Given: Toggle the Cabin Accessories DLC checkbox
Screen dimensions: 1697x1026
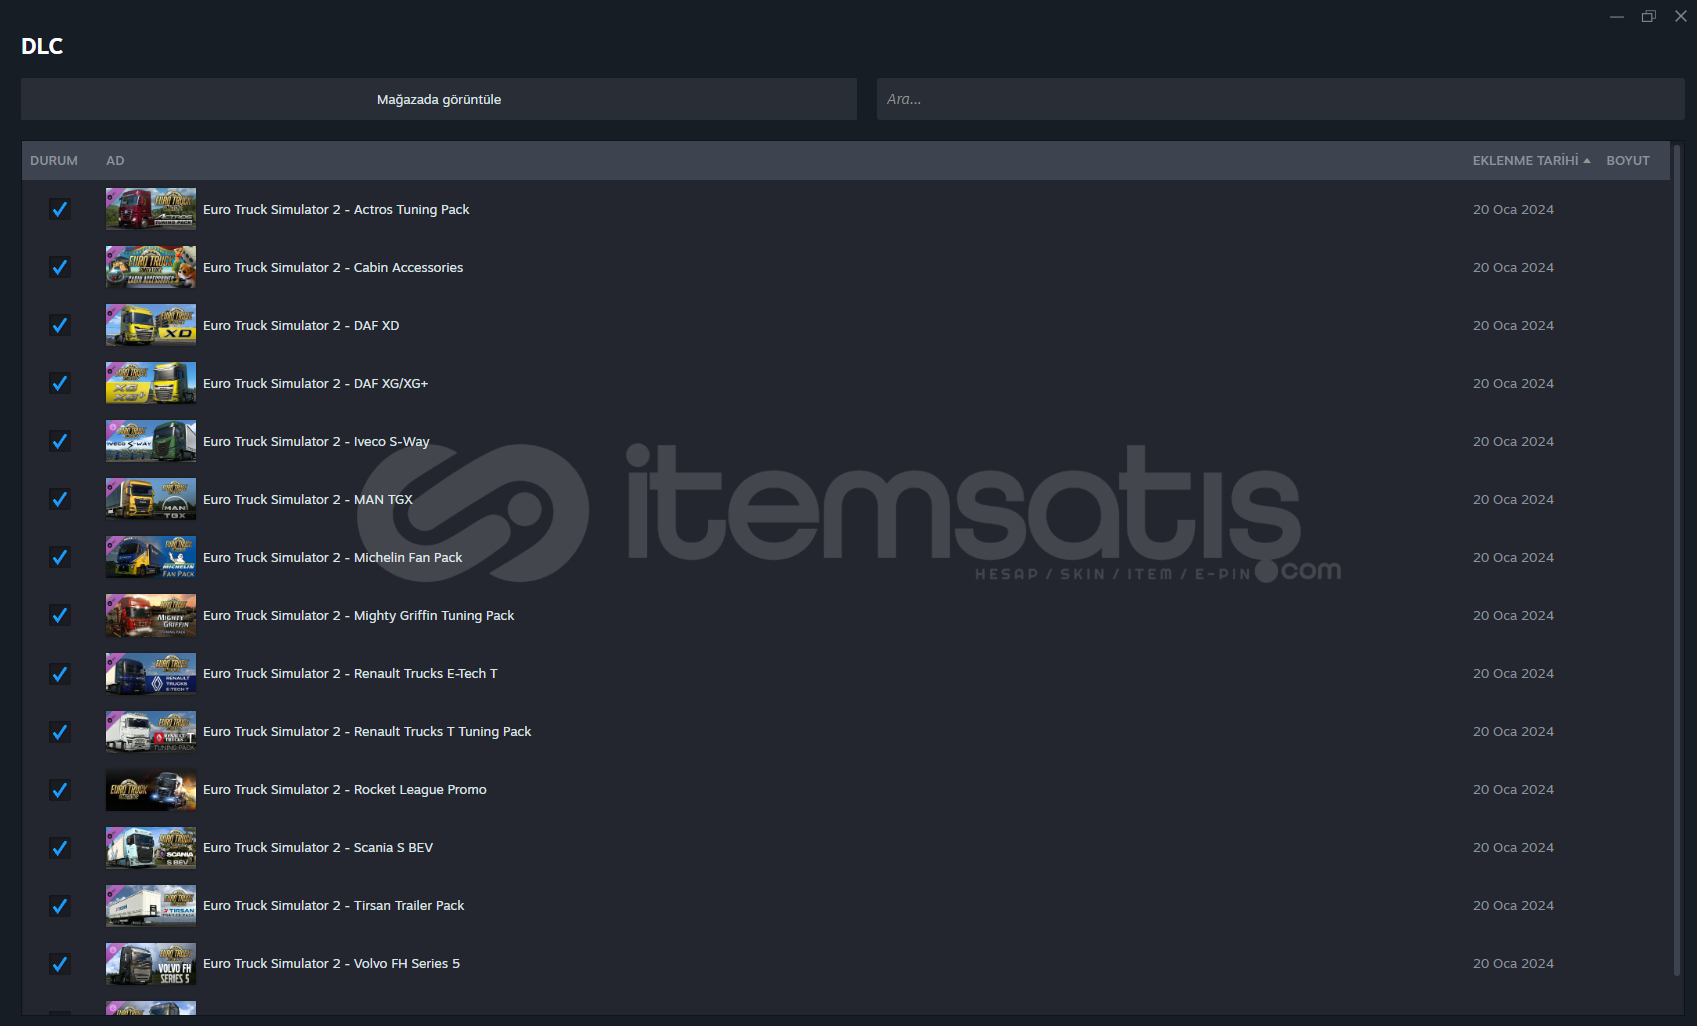Looking at the screenshot, I should [x=60, y=267].
